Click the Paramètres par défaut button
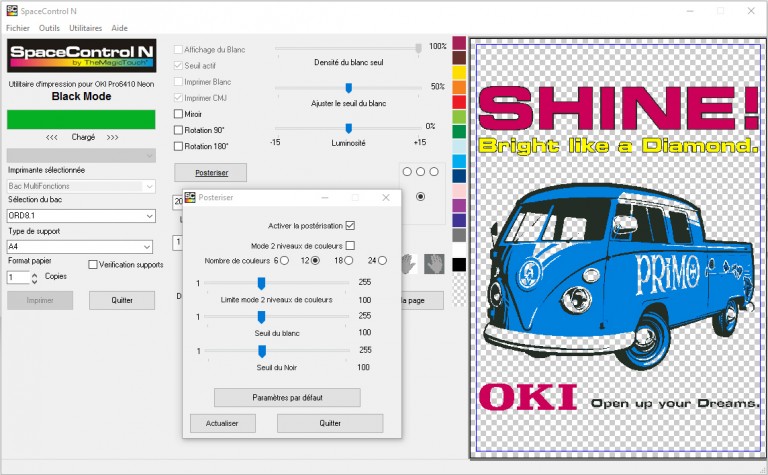Screen dimensions: 768x475 coord(287,398)
